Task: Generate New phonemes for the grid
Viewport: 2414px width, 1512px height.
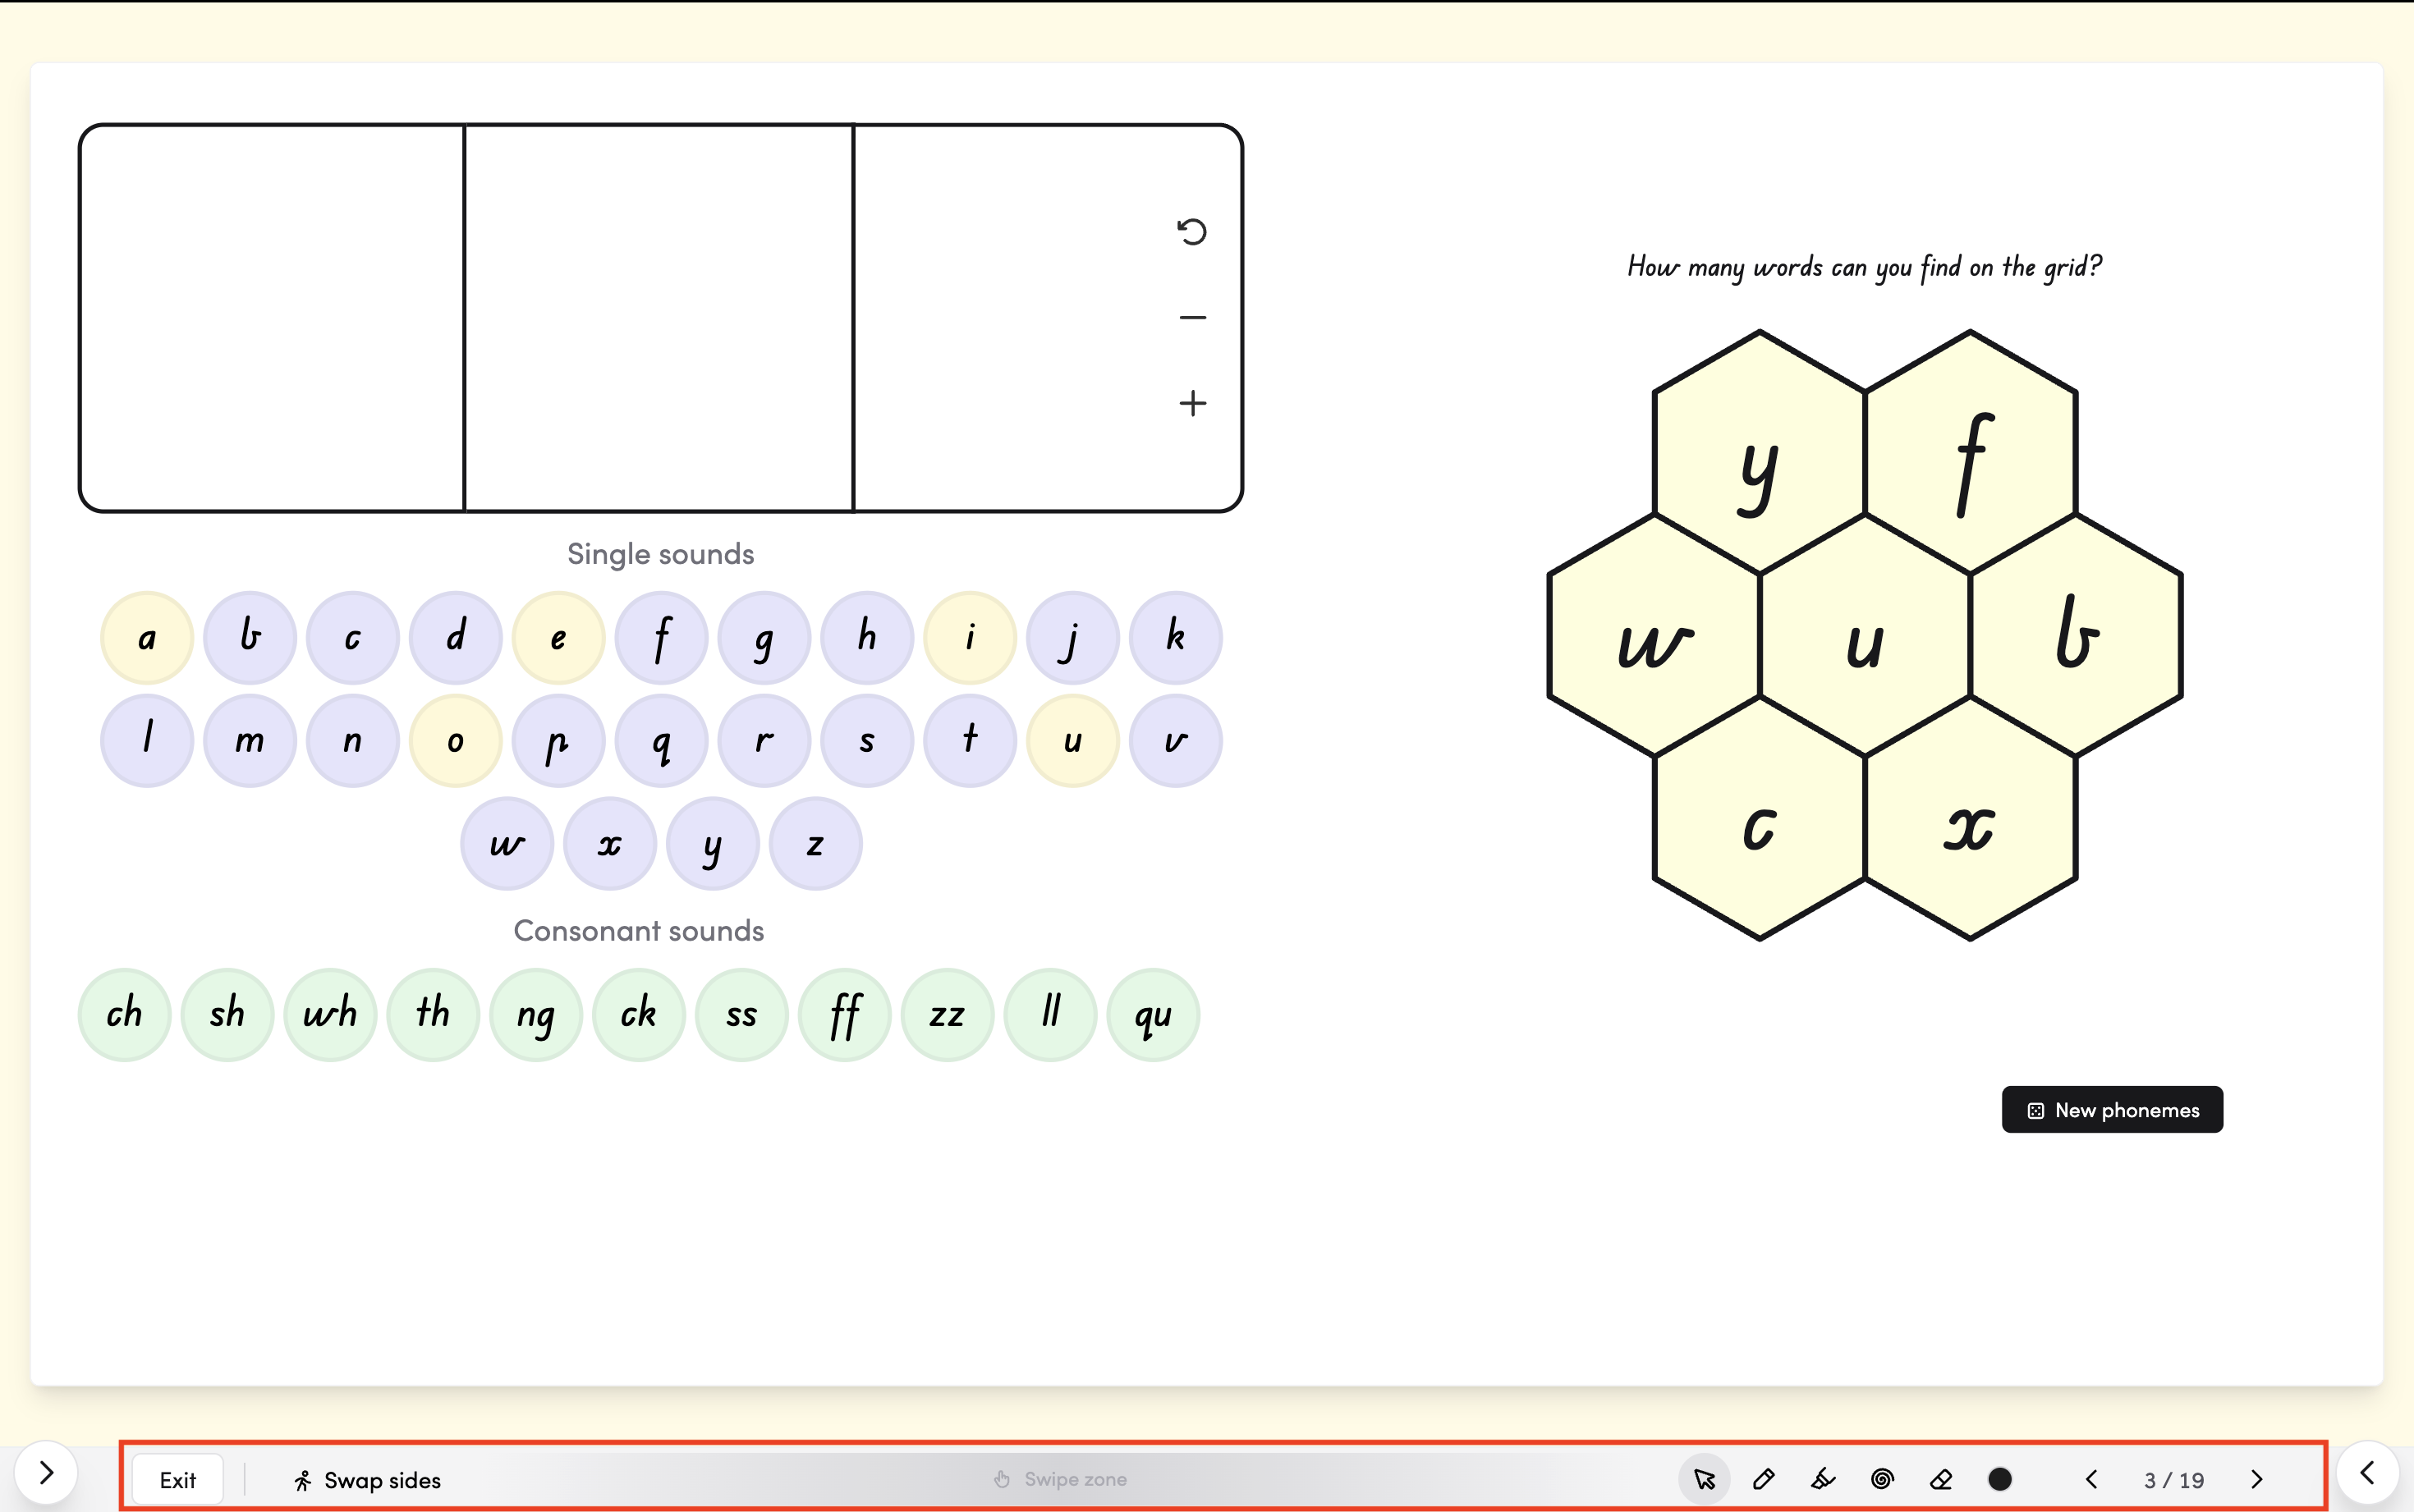Action: pos(2112,1110)
